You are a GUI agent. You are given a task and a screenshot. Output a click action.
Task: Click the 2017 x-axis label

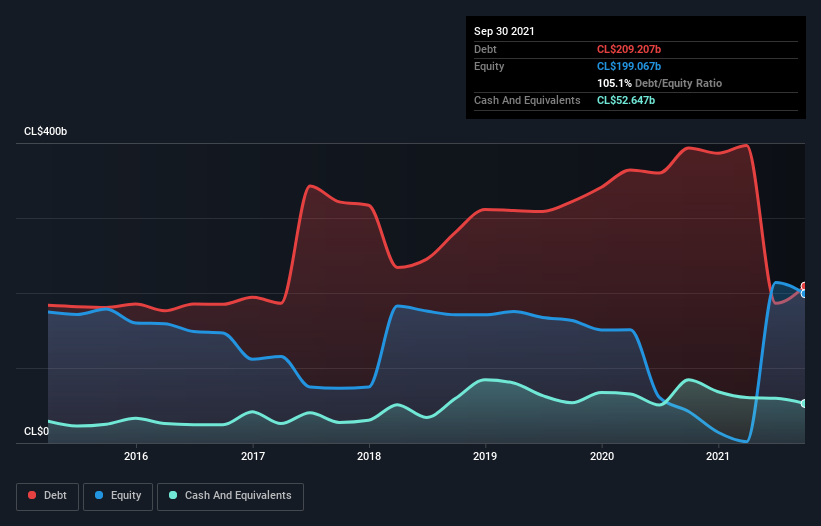pyautogui.click(x=253, y=456)
